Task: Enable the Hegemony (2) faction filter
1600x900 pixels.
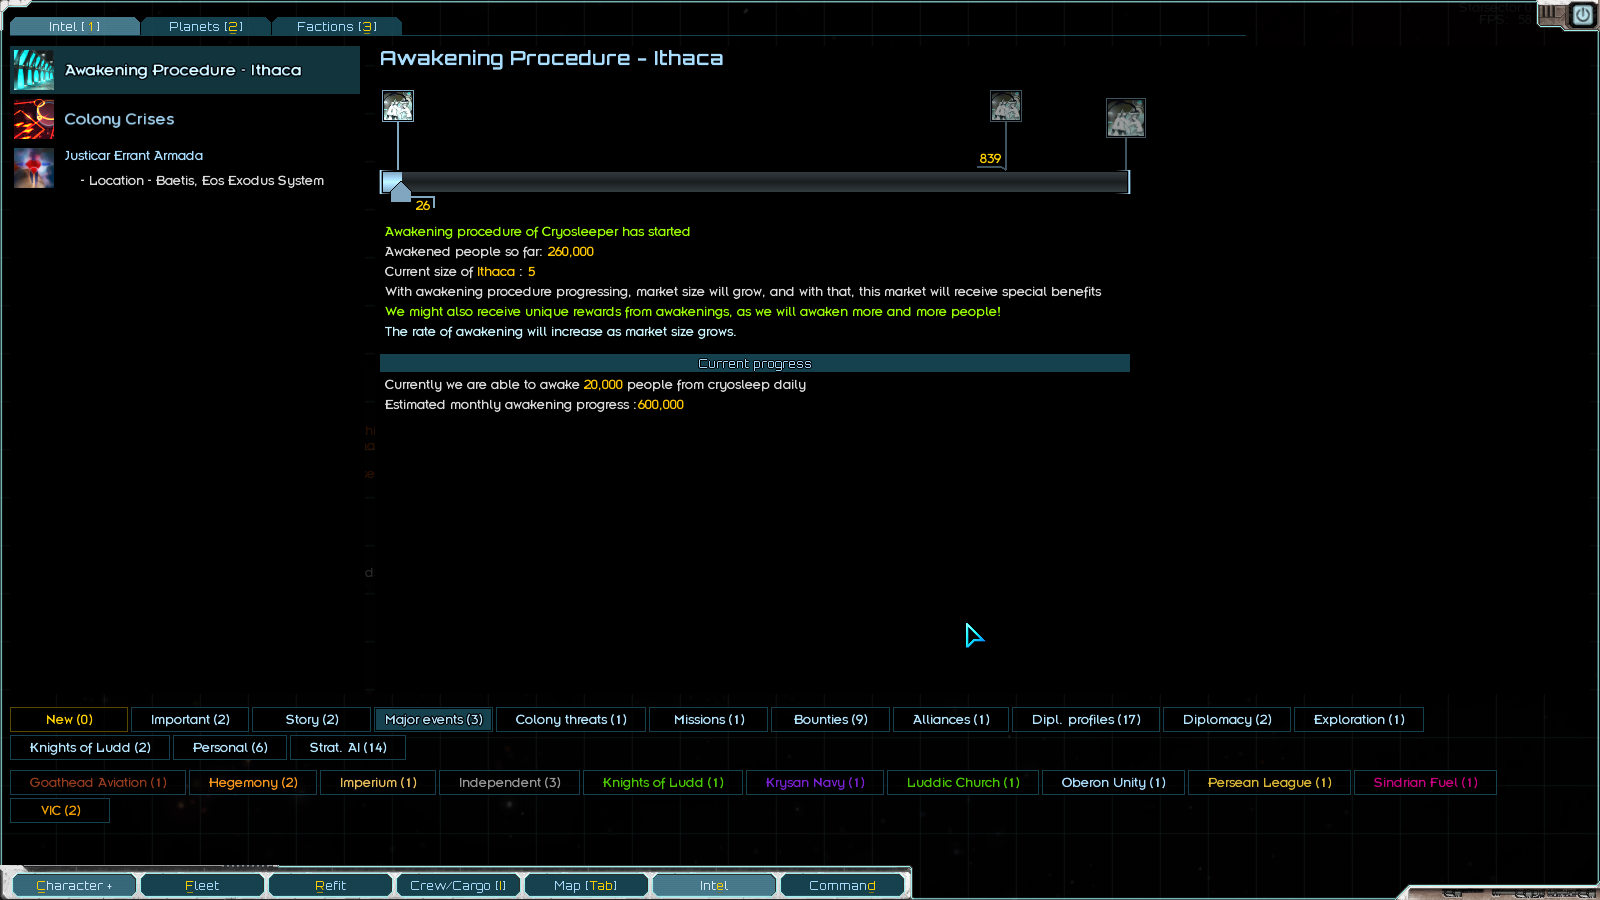Action: (x=253, y=782)
